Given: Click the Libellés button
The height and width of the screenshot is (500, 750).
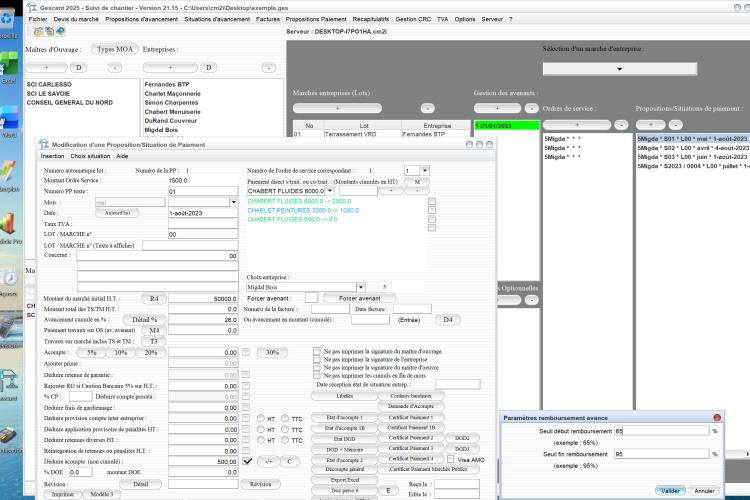Looking at the screenshot, I should (x=344, y=396).
